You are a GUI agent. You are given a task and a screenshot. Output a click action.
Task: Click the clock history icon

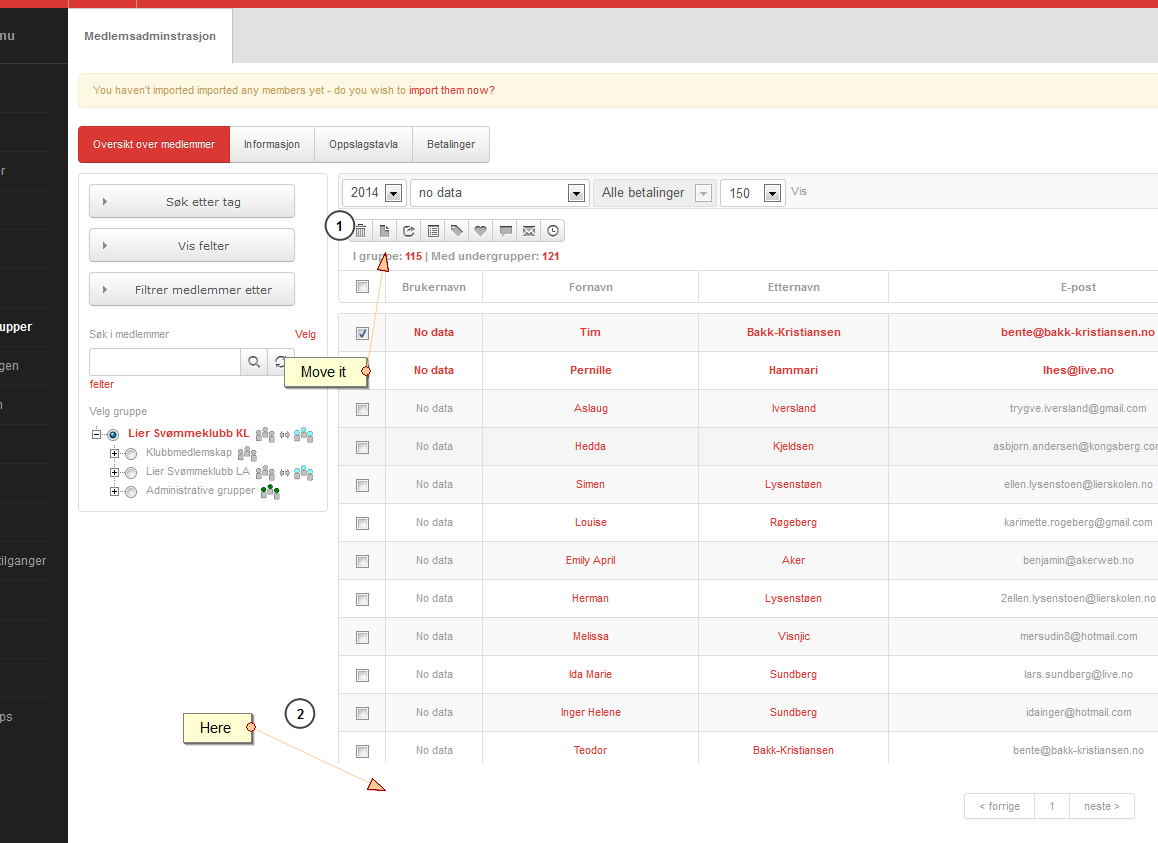[x=553, y=231]
